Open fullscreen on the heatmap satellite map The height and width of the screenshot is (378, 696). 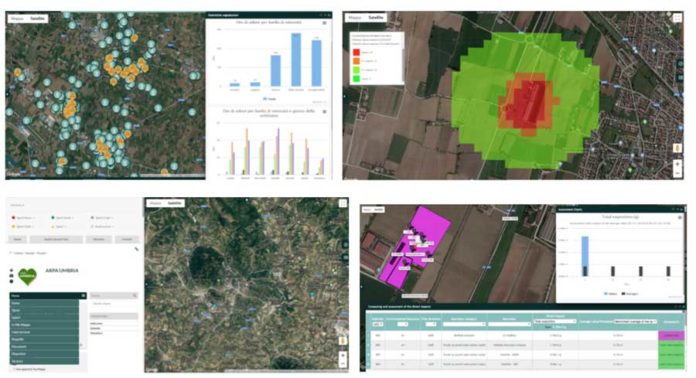pos(677,18)
